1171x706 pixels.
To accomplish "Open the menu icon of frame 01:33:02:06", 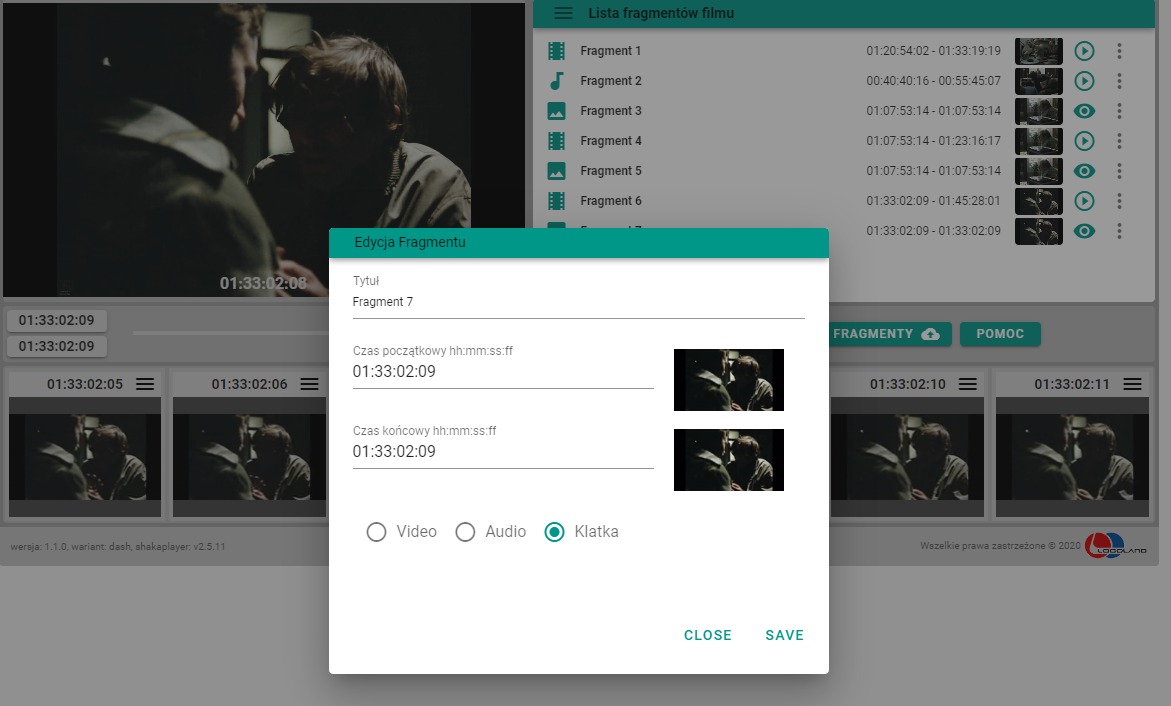I will 309,384.
